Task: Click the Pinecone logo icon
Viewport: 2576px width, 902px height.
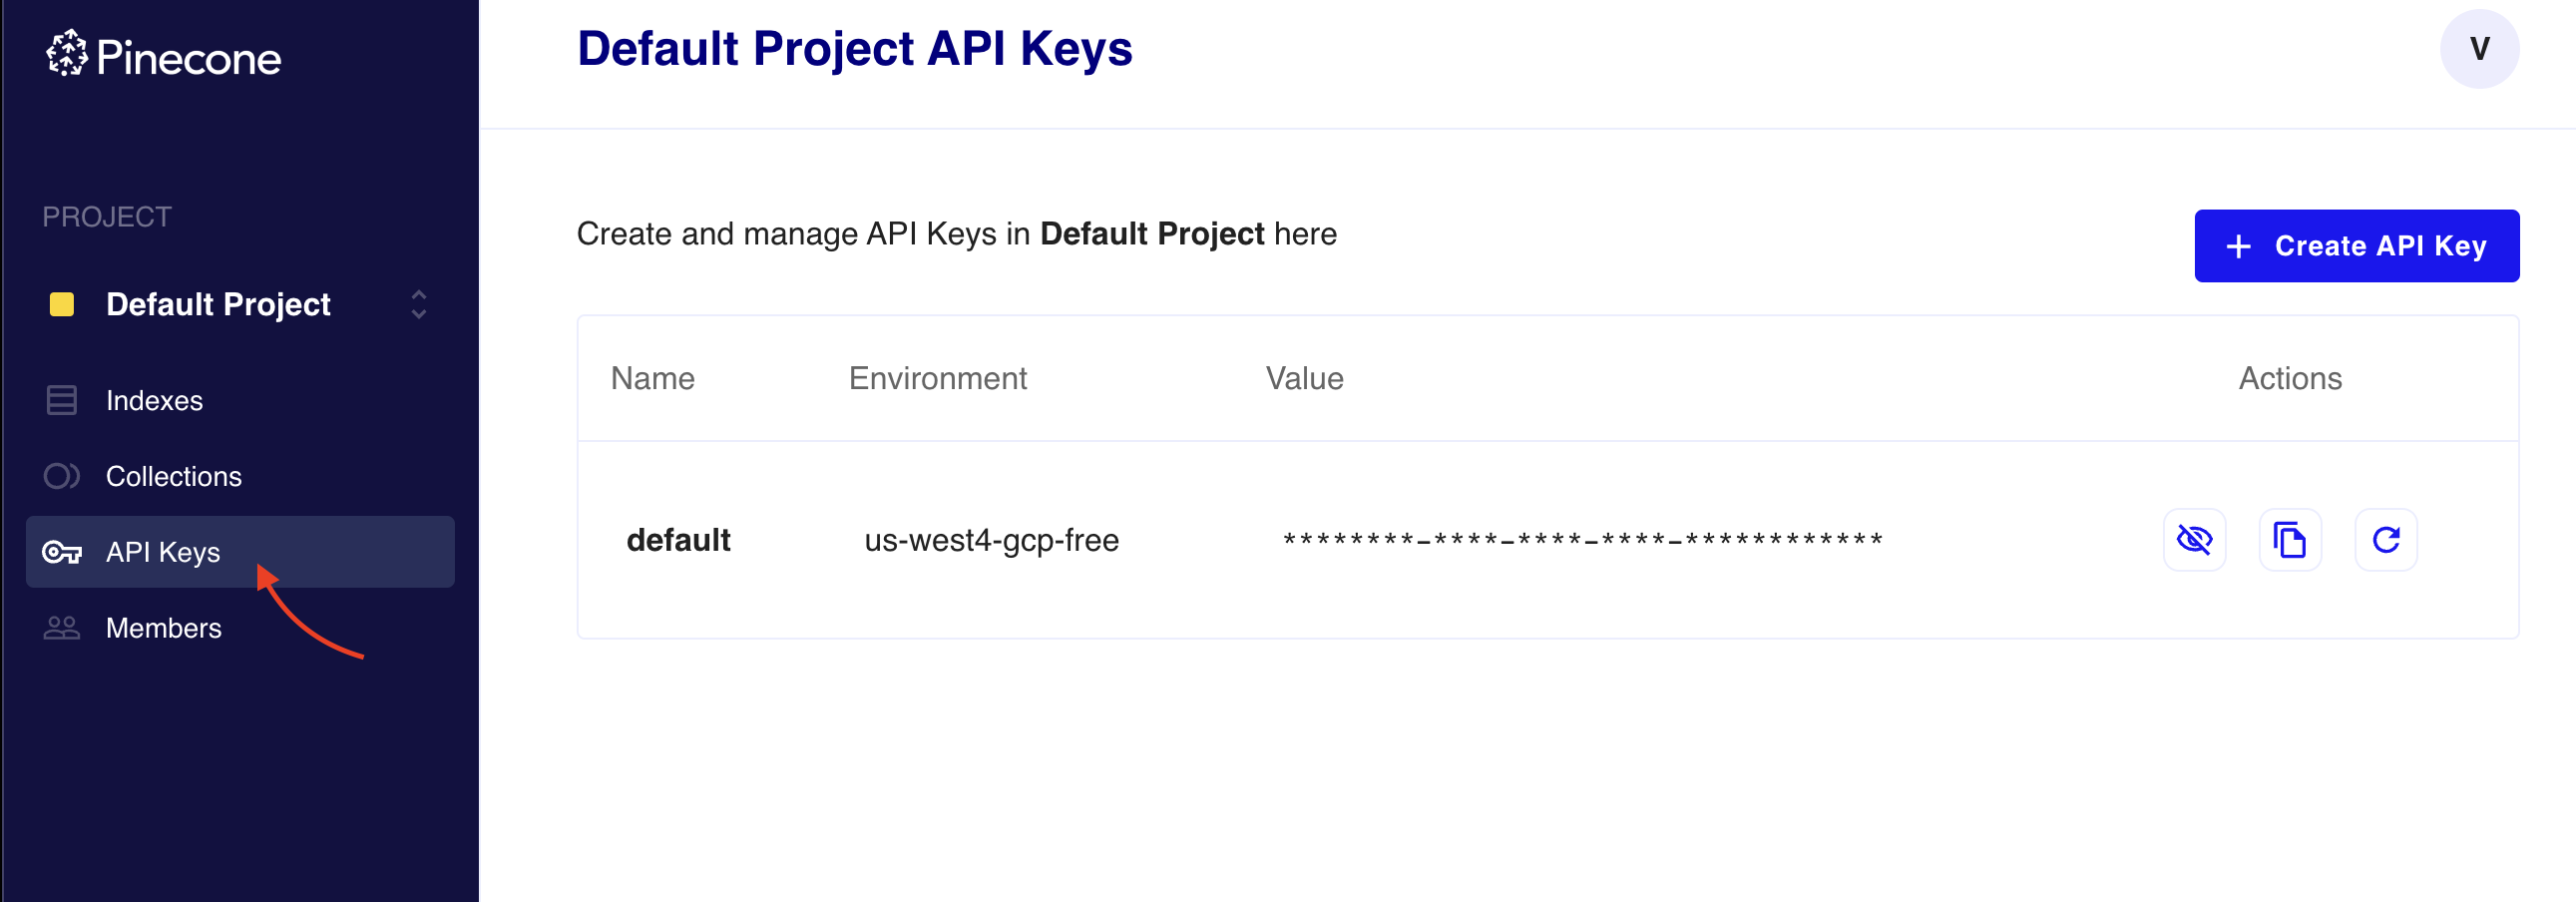Action: click(67, 54)
